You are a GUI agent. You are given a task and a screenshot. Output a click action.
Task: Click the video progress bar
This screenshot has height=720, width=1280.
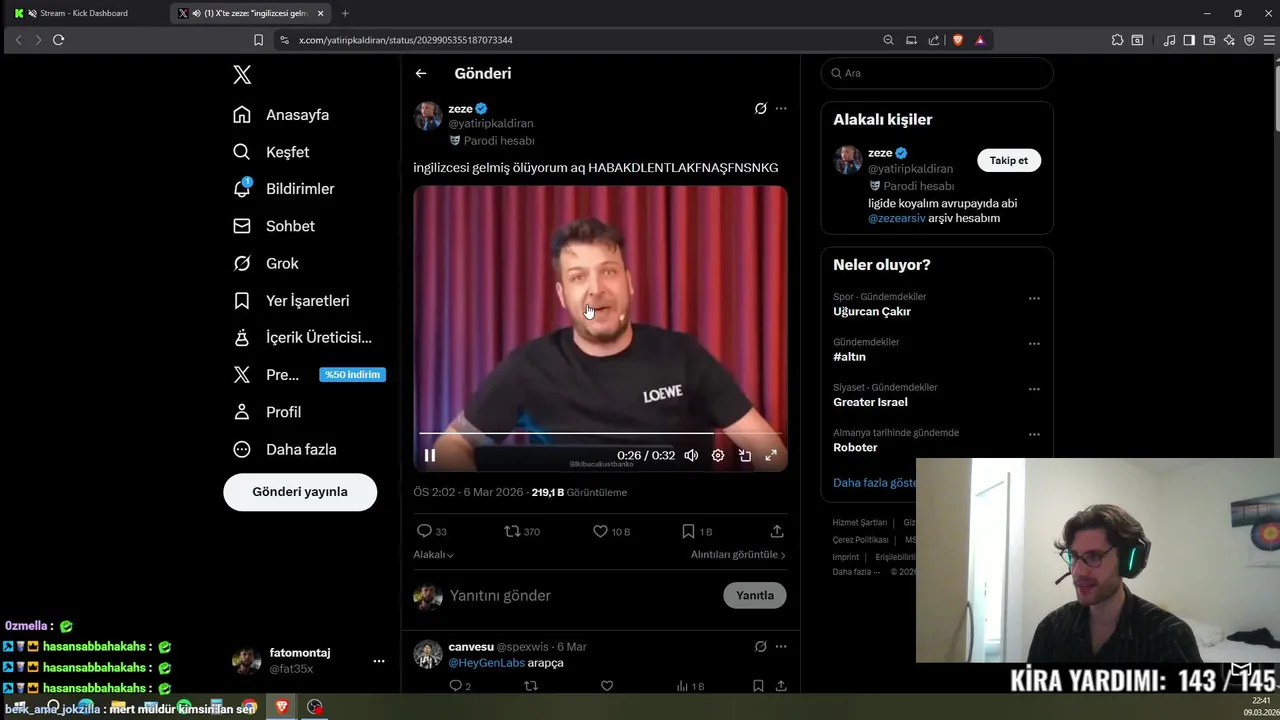click(600, 433)
